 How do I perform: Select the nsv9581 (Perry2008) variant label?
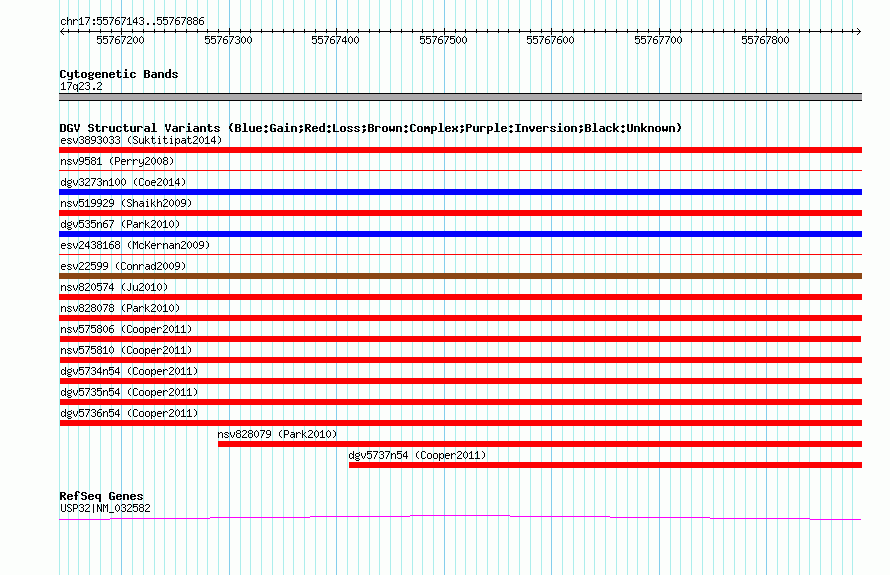117,161
